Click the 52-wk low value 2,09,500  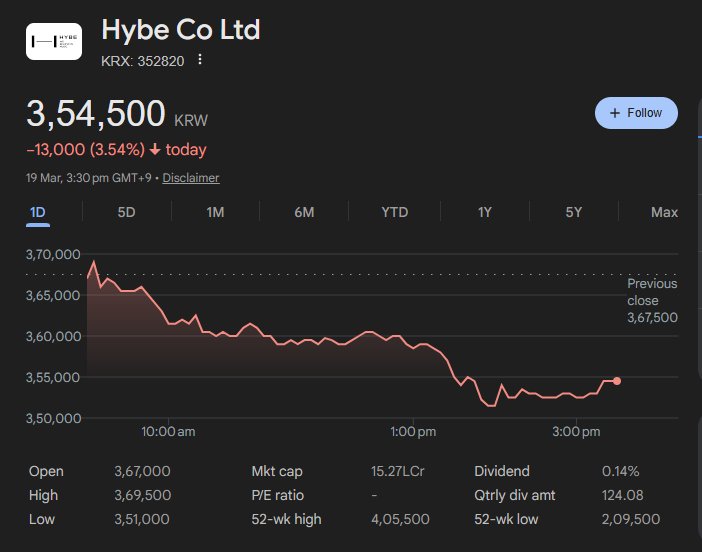(x=631, y=519)
